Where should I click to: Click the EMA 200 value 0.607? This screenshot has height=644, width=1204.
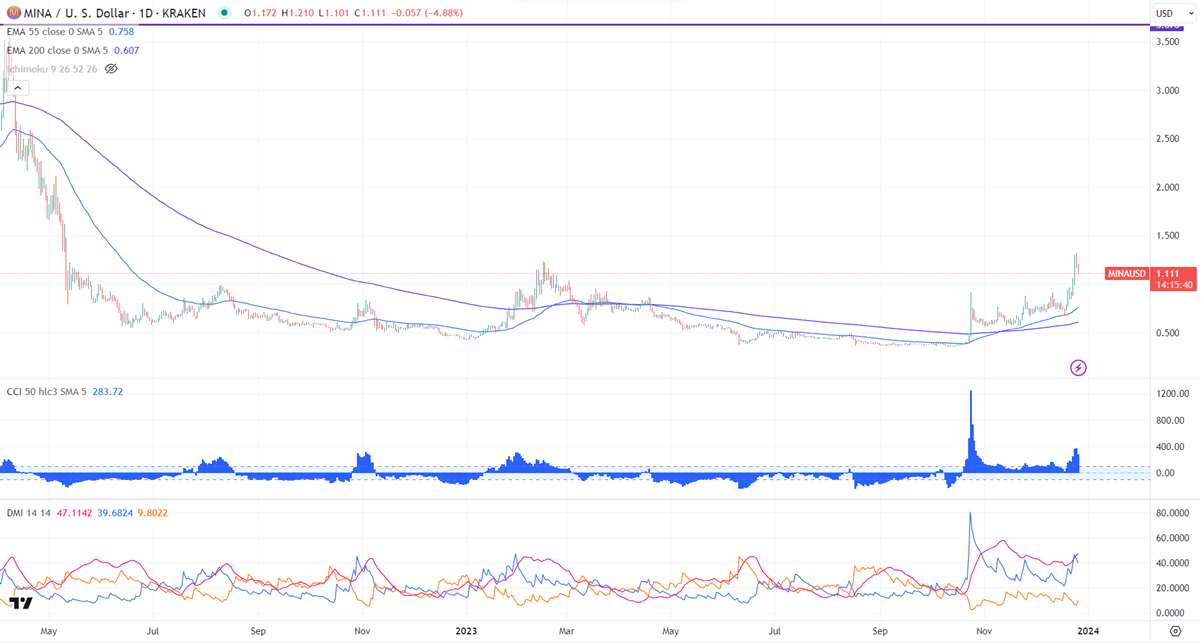[127, 50]
